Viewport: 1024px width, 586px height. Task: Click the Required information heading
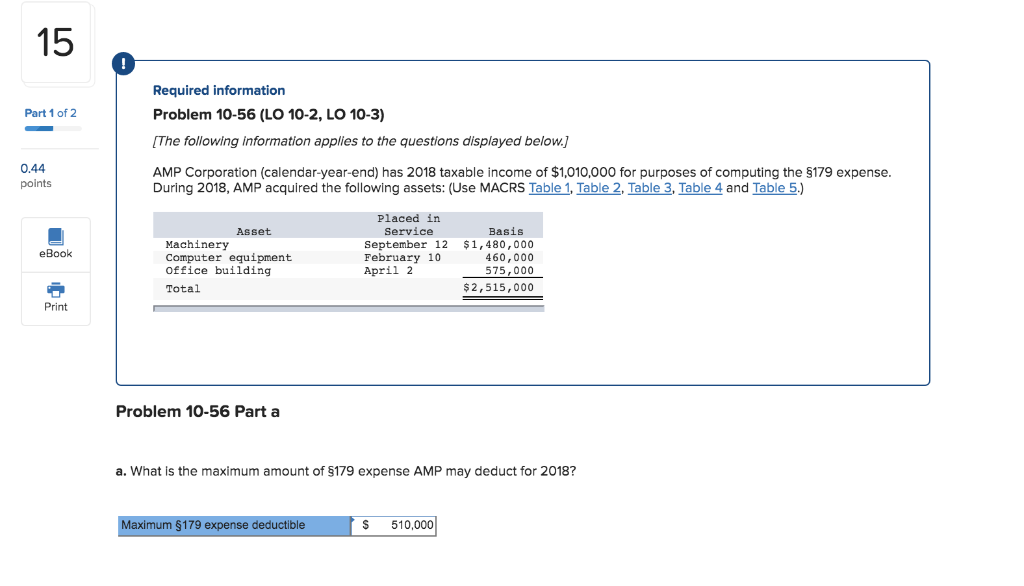[218, 90]
